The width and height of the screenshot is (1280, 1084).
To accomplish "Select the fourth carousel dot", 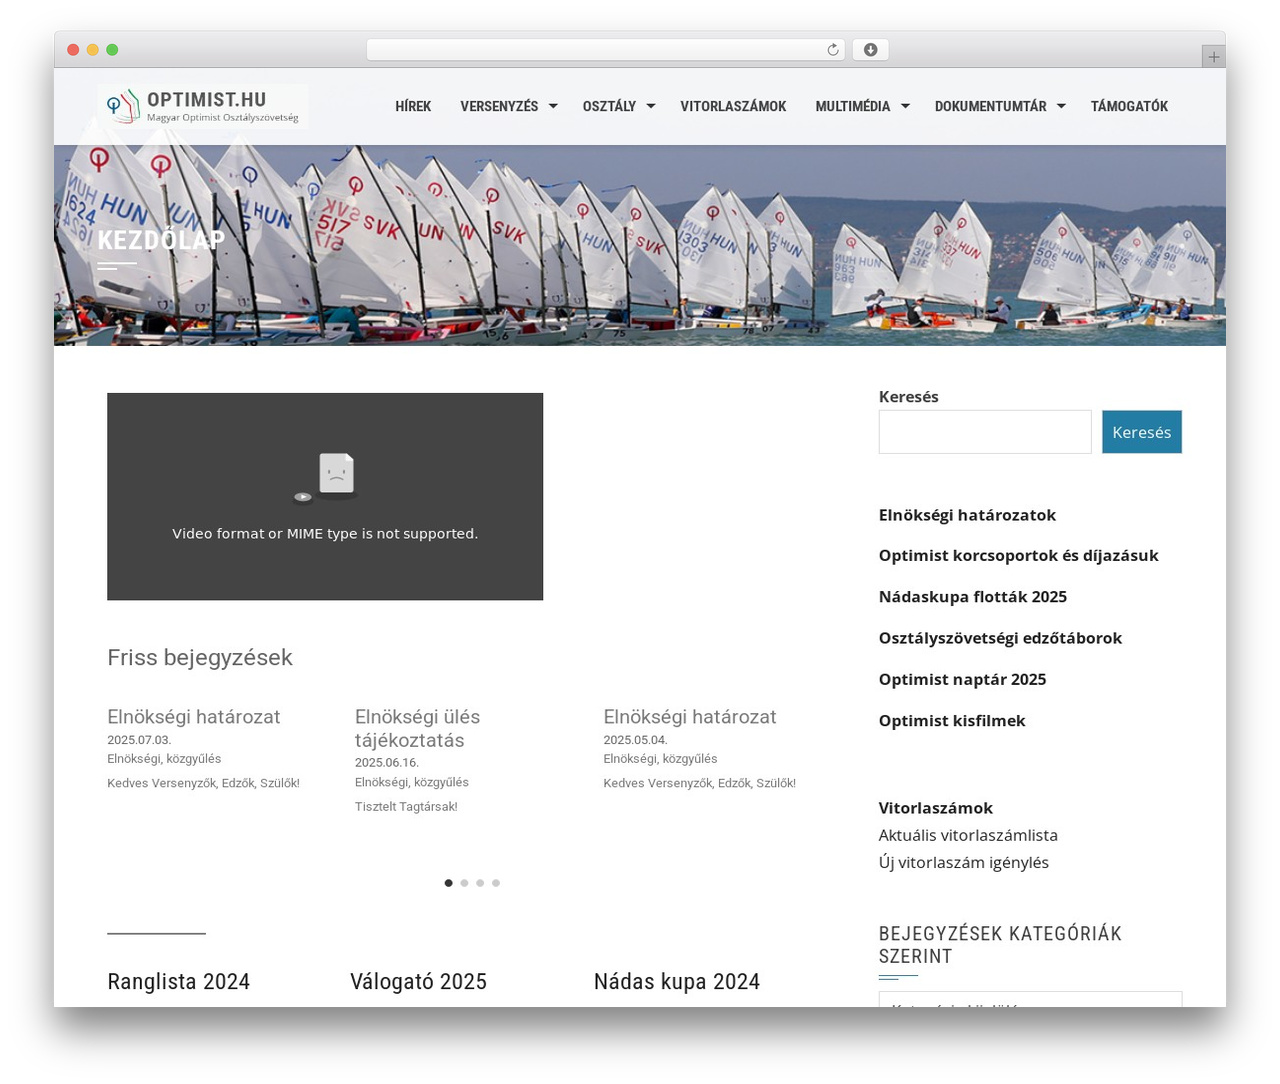I will click(x=496, y=883).
